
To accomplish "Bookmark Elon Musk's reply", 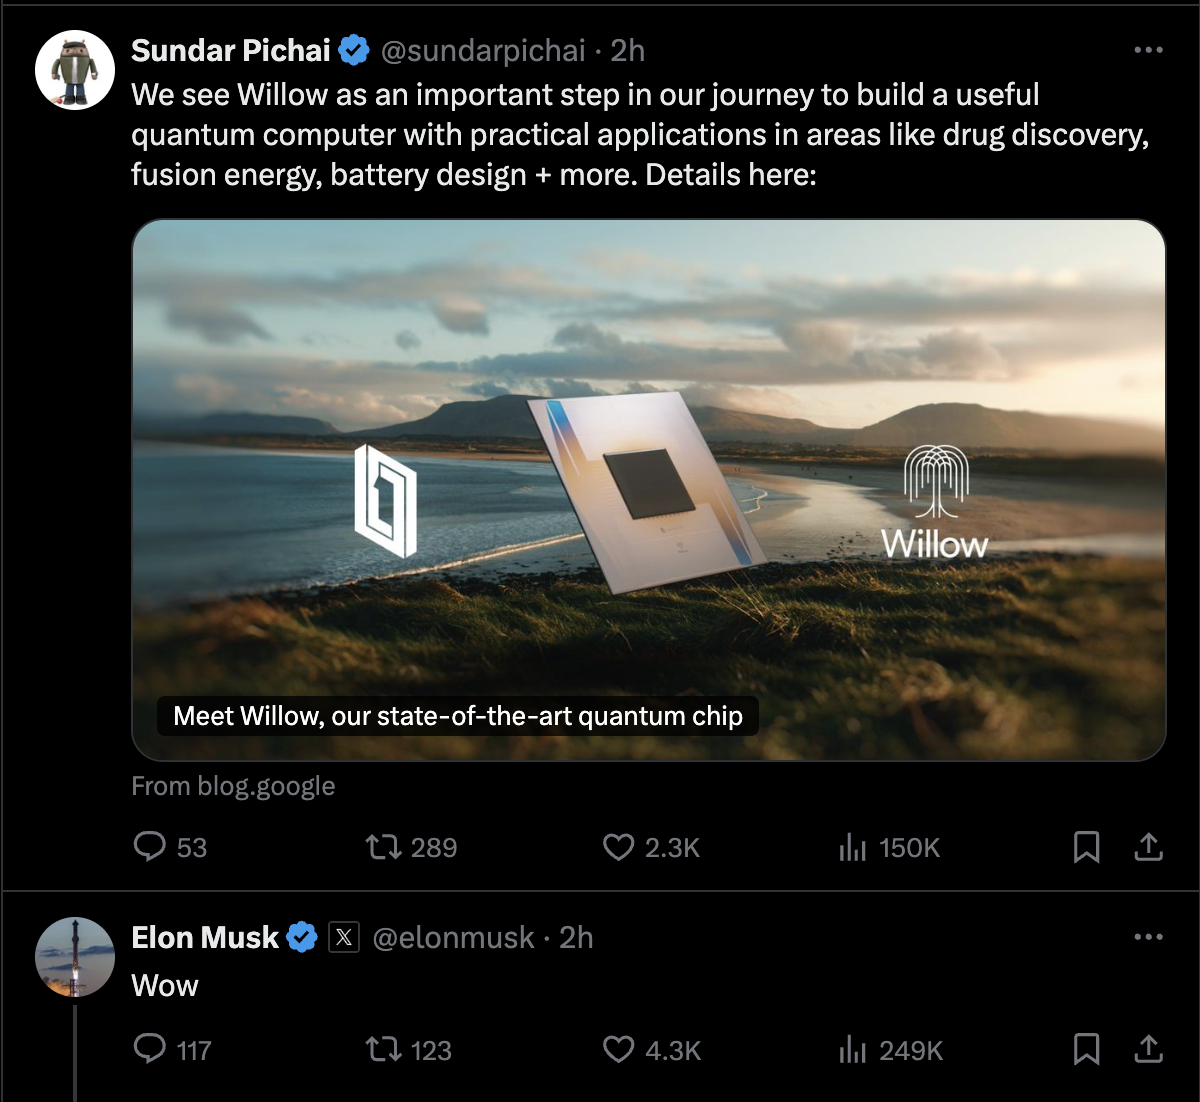I will 1087,1049.
